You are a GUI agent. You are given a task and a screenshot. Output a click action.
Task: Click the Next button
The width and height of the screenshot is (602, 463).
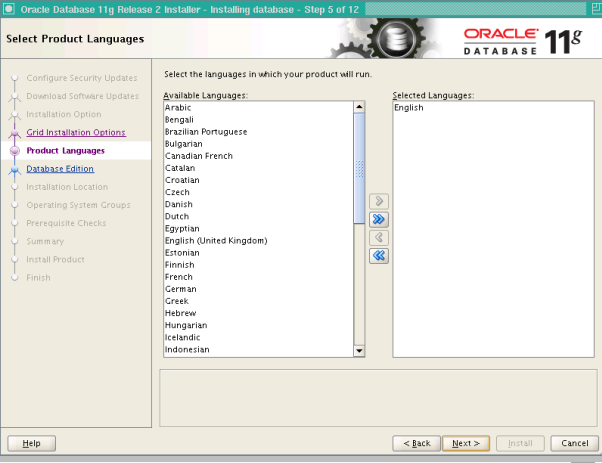[x=466, y=443]
